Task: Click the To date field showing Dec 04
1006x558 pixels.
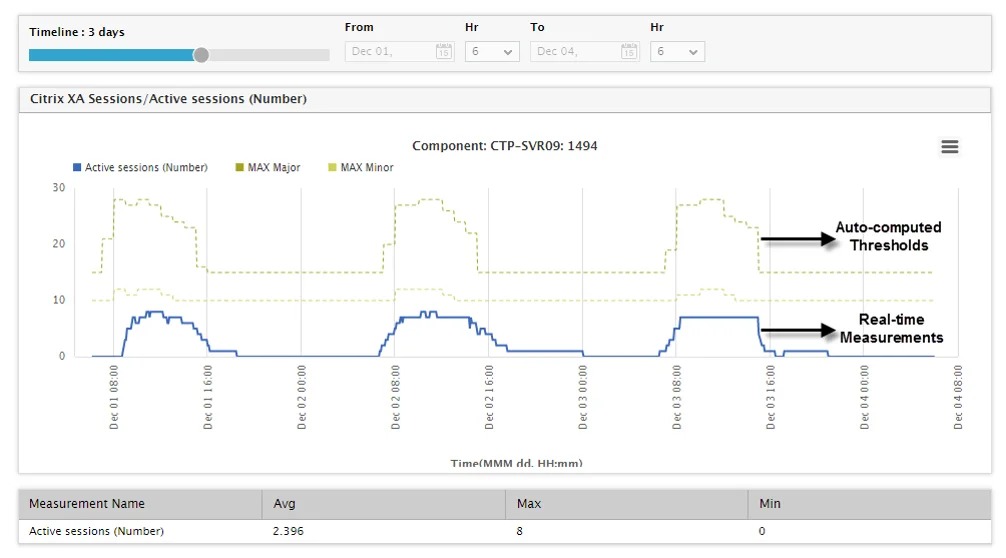Action: point(585,51)
